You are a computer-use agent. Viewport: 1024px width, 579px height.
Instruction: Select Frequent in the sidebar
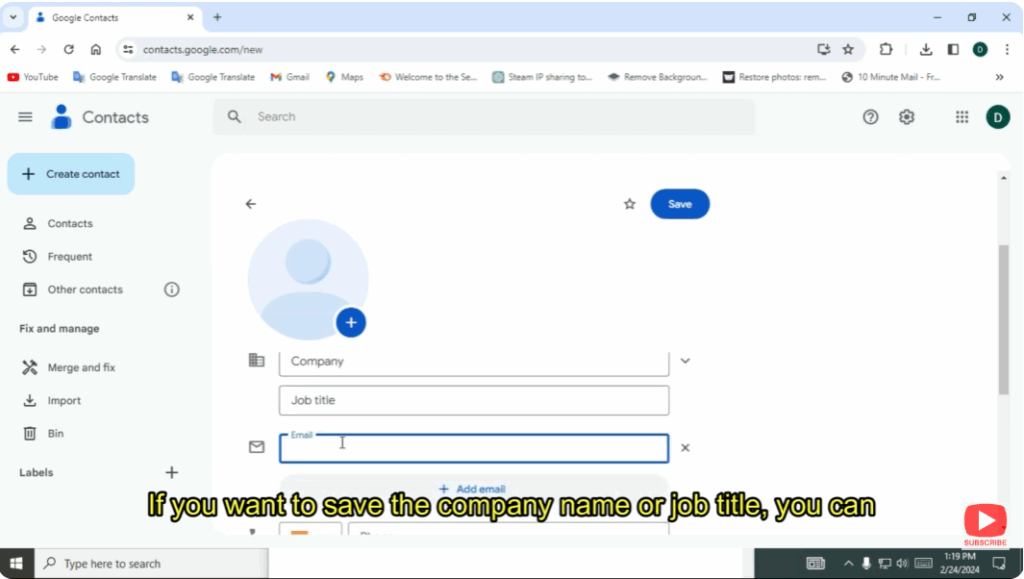(x=70, y=257)
